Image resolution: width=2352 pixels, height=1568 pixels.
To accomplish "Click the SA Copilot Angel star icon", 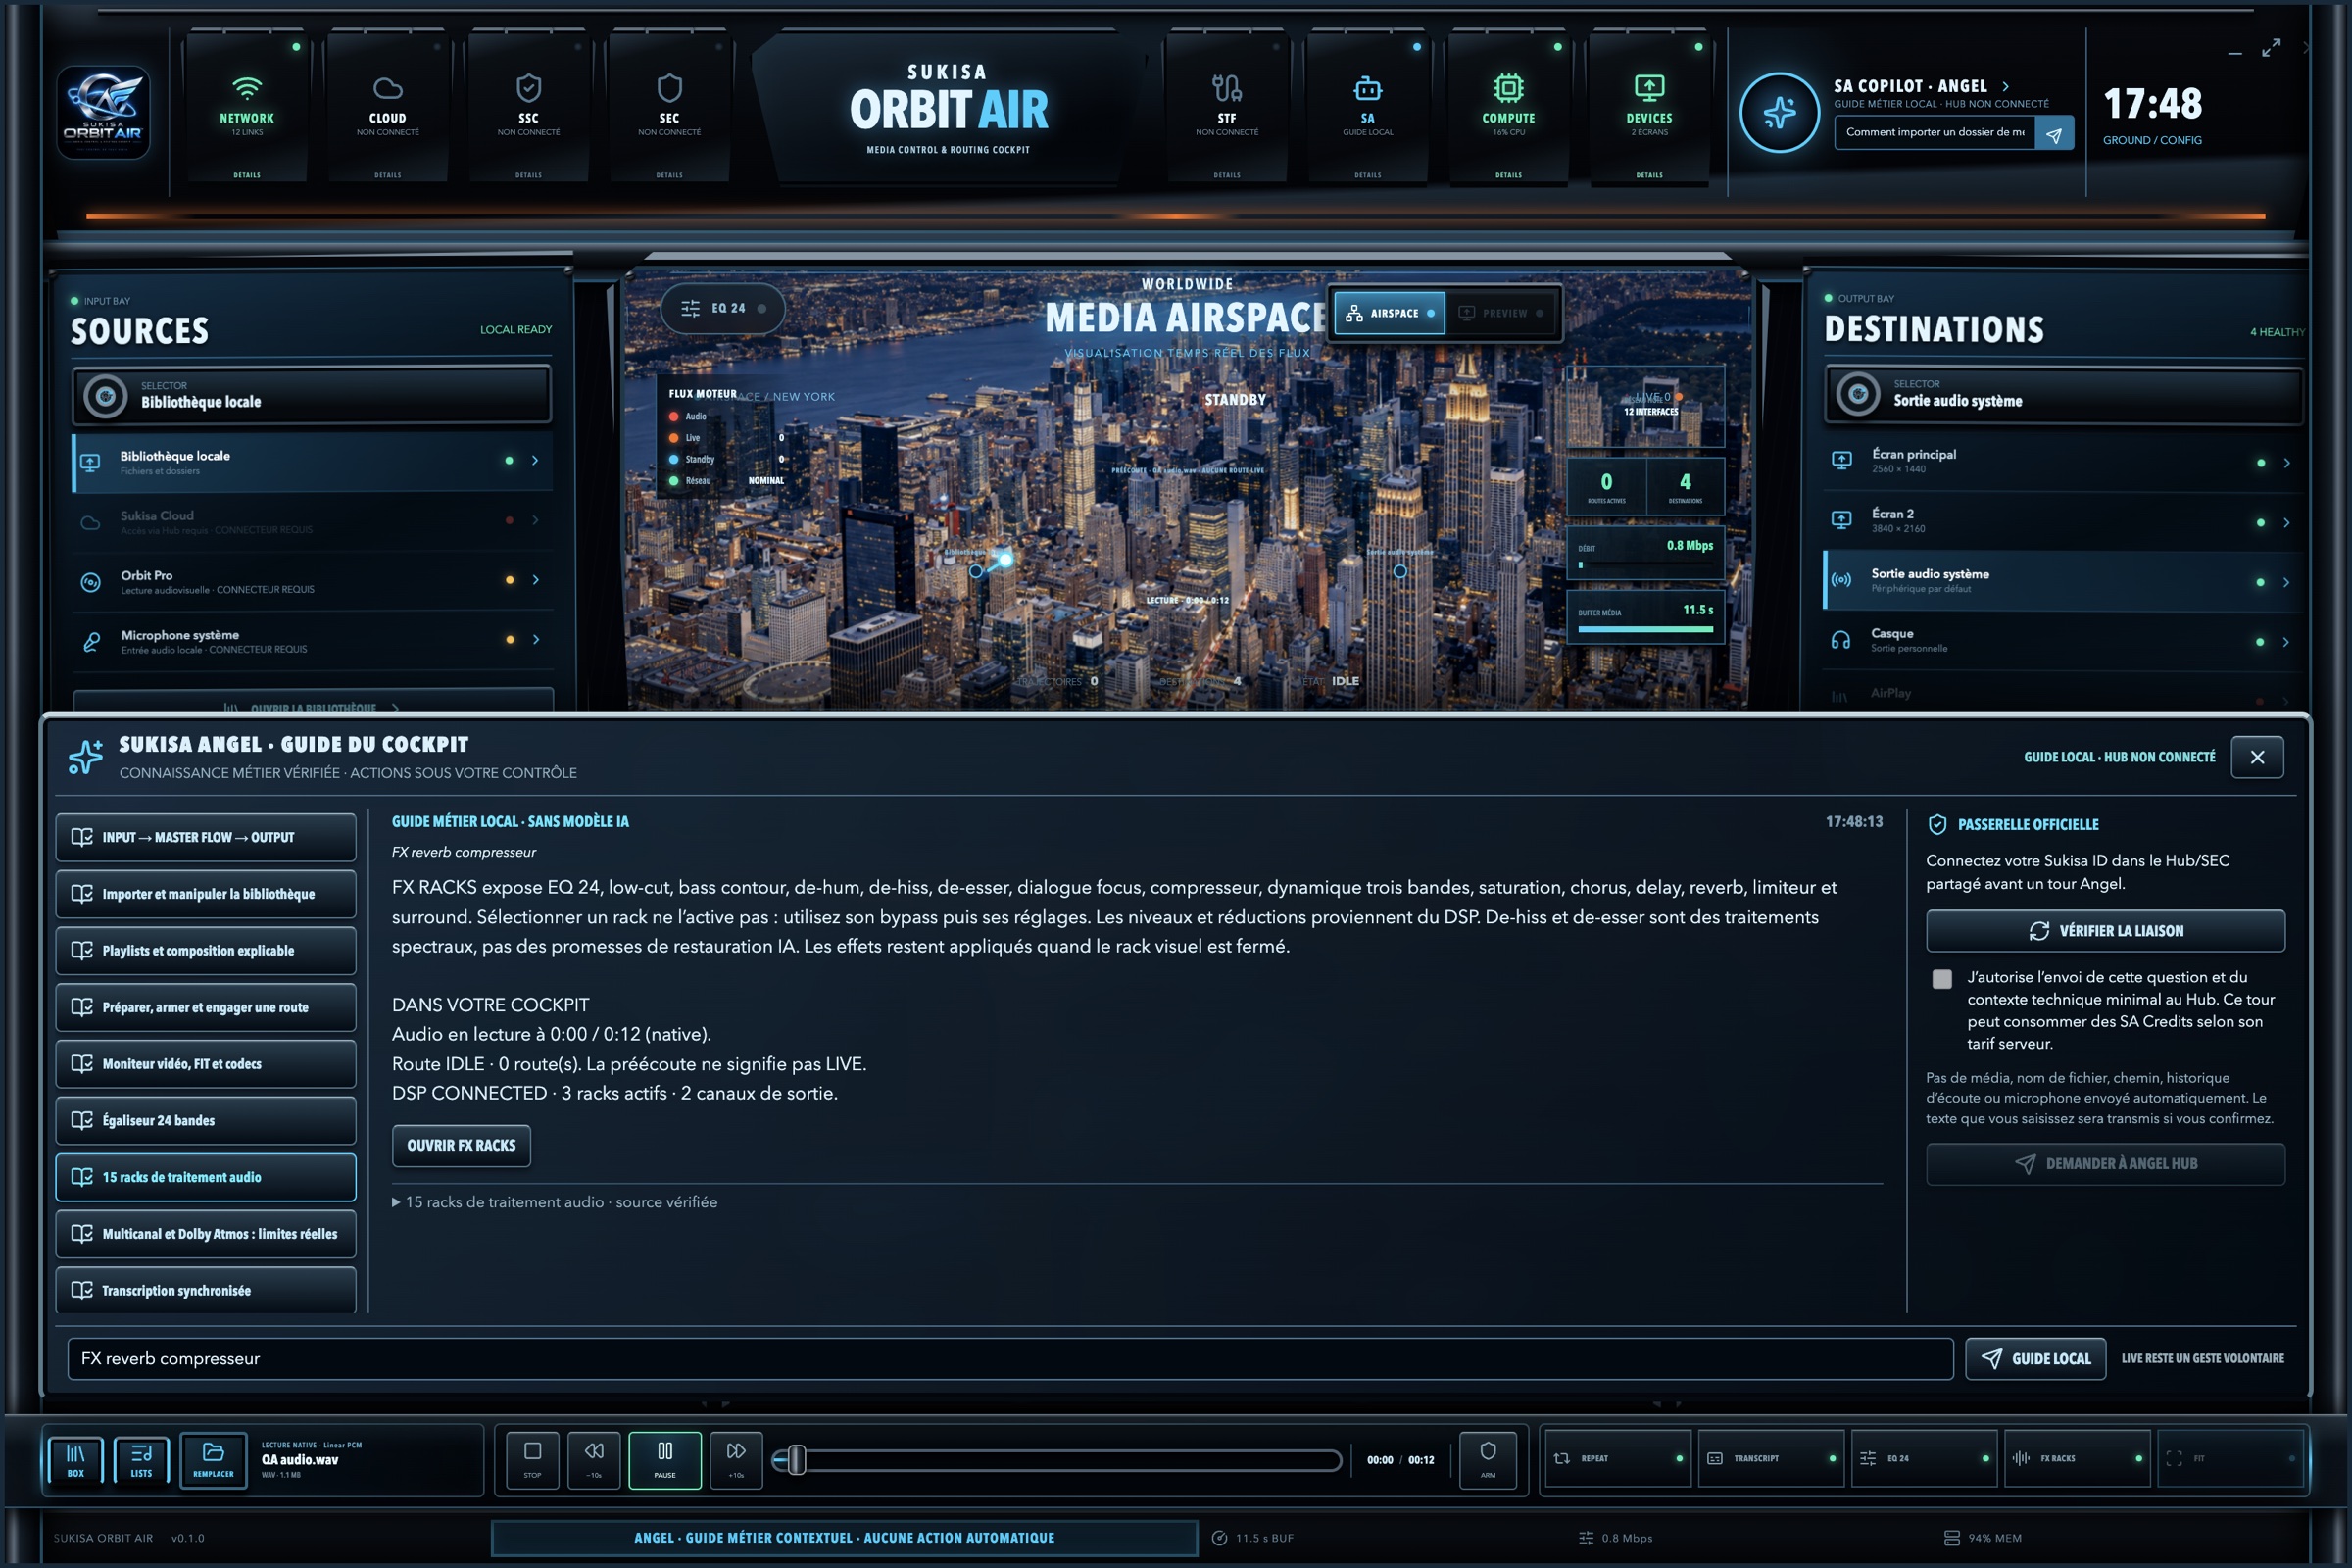I will 1779,112.
